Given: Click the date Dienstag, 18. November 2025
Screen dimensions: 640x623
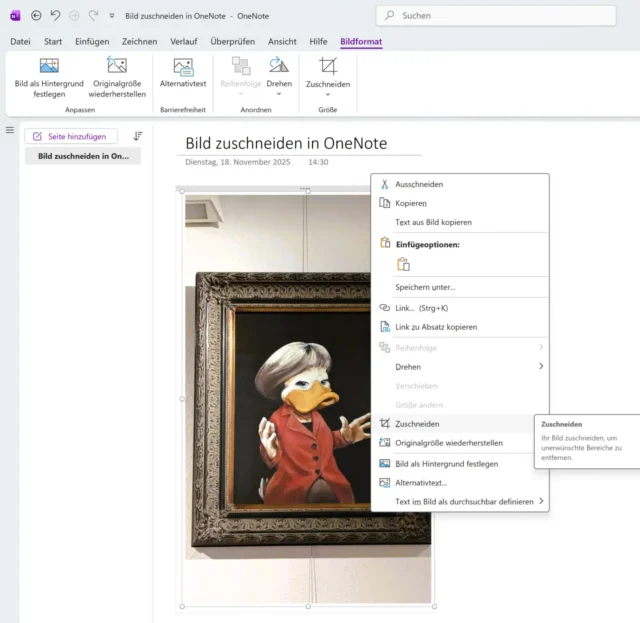Looking at the screenshot, I should (x=238, y=162).
